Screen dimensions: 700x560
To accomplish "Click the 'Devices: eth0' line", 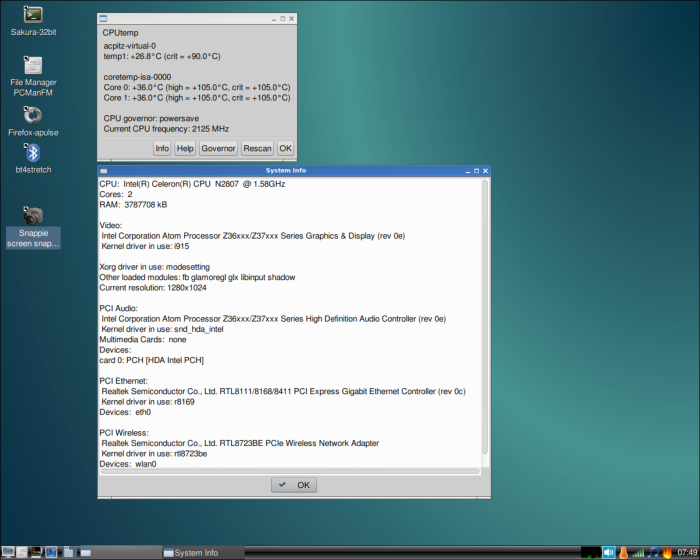I will (x=125, y=412).
